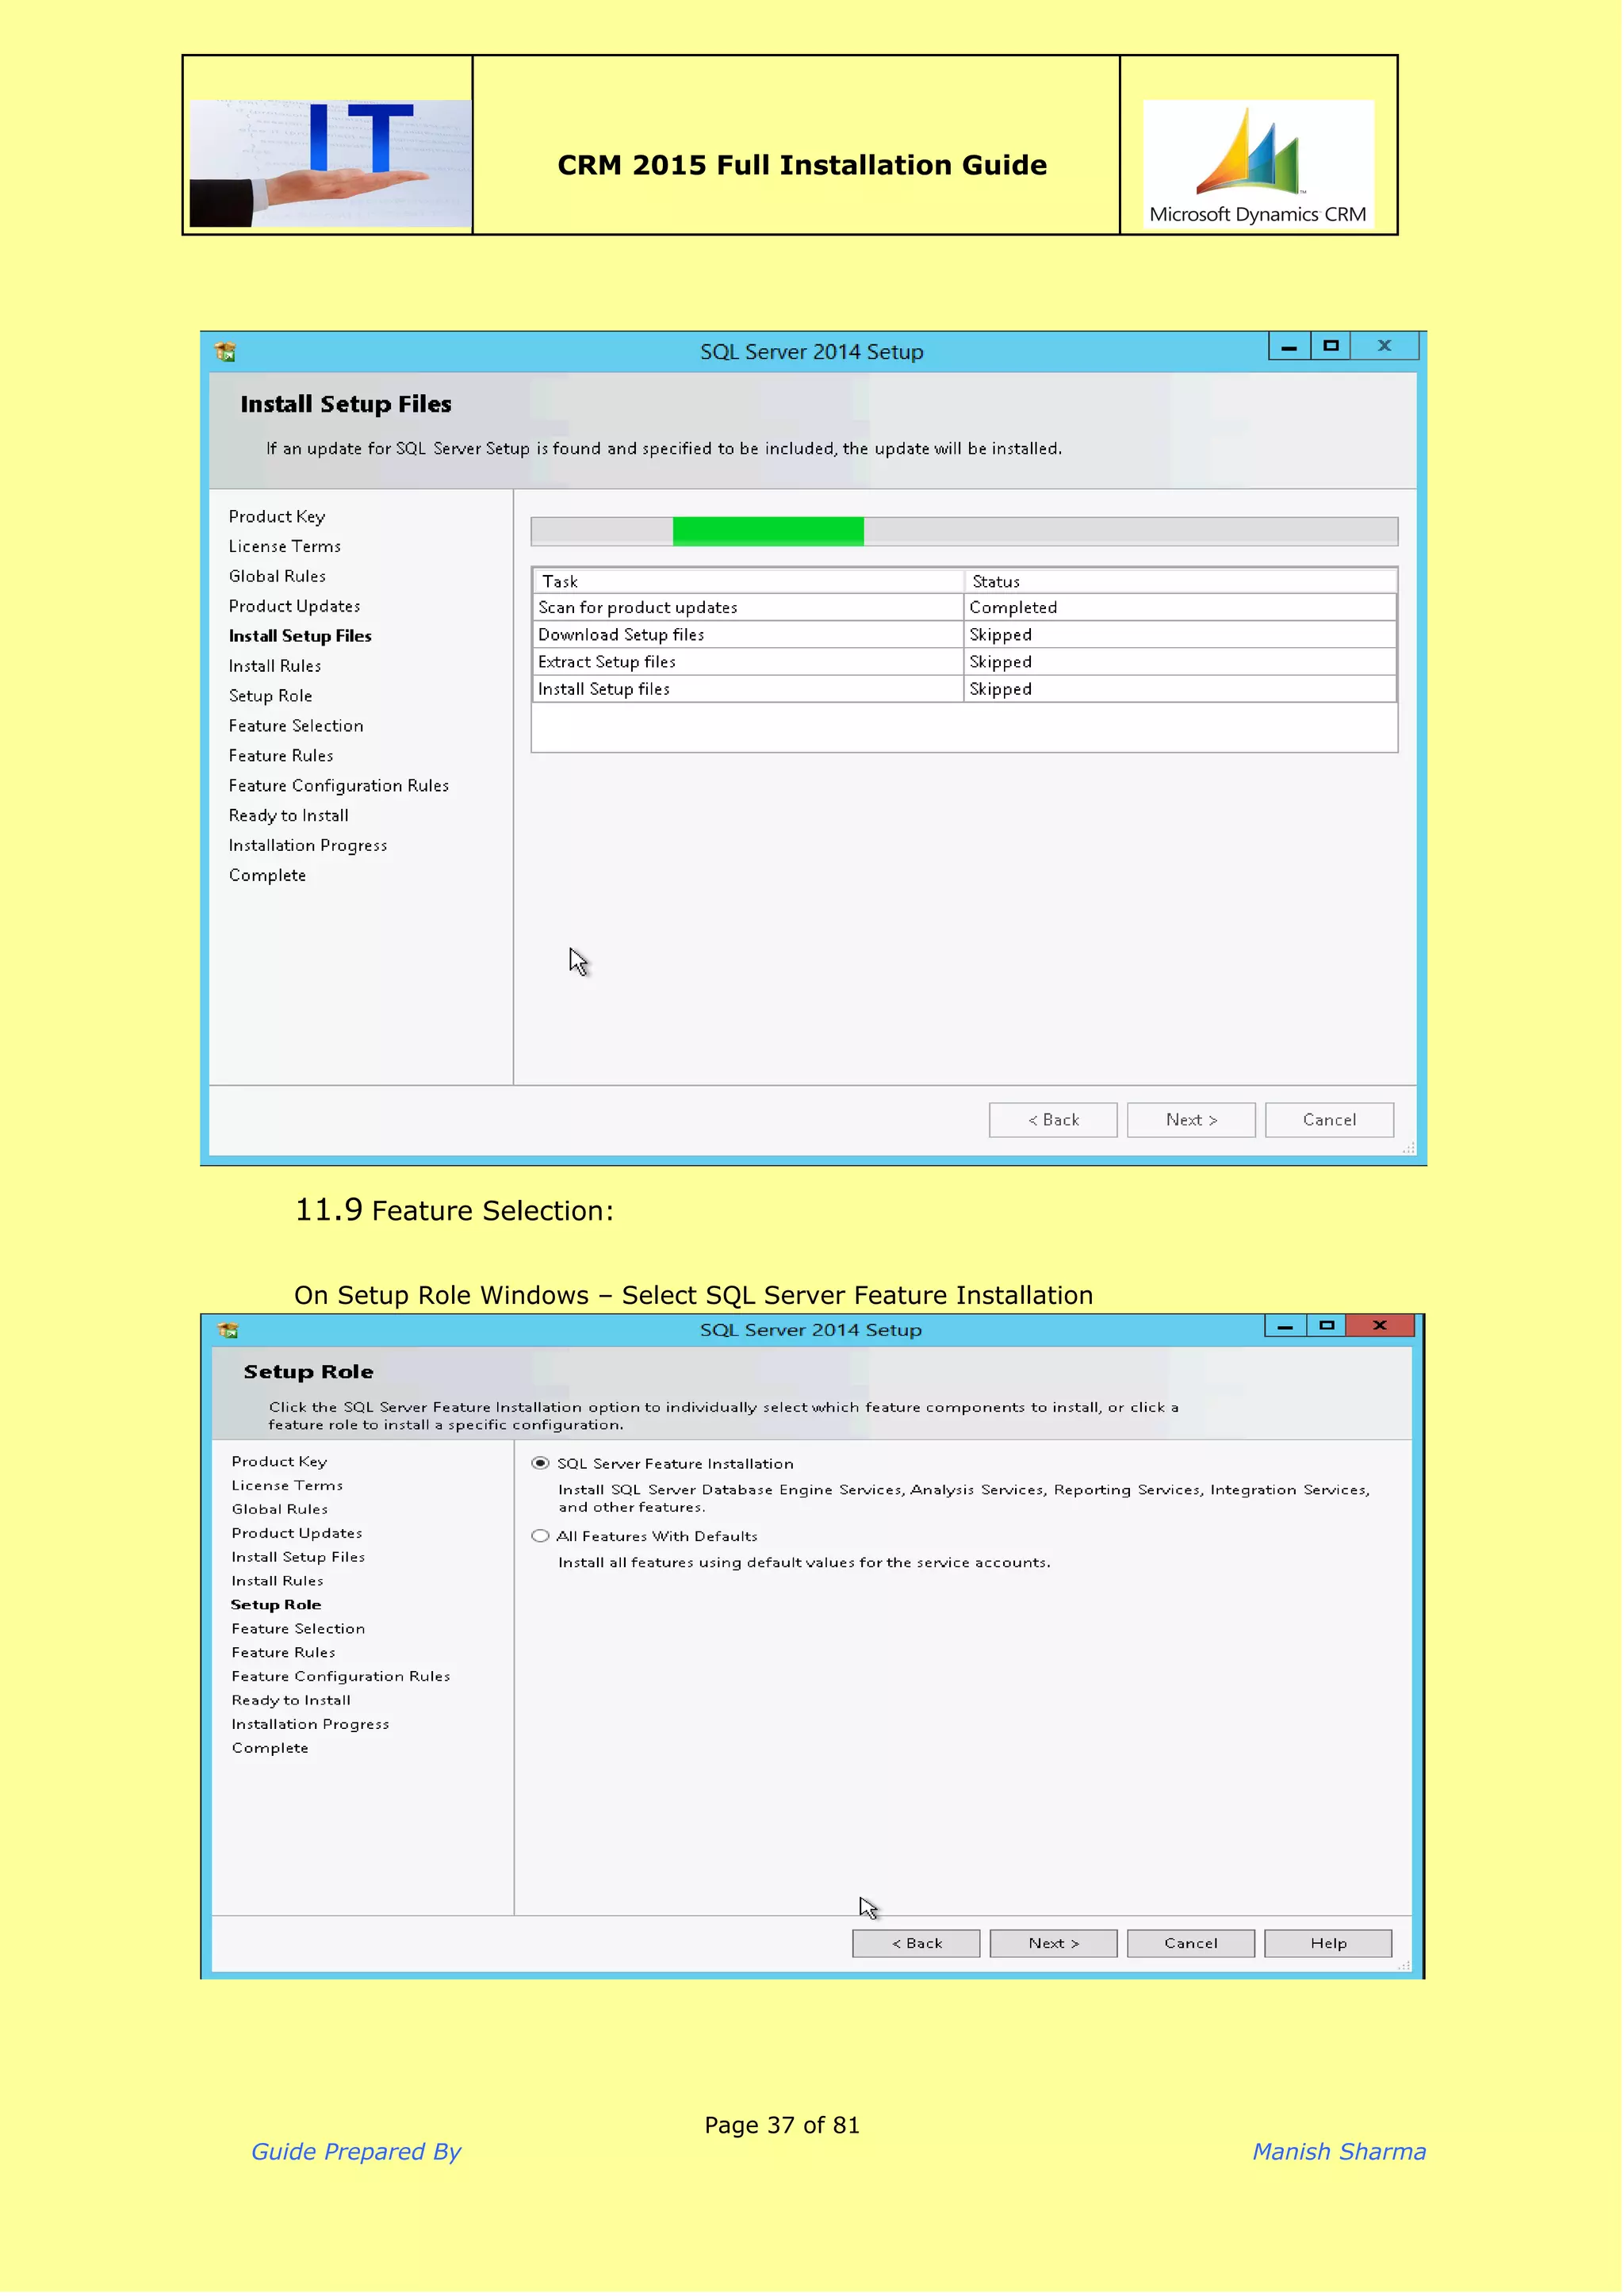Click Setup Role step in Install Setup Files window

[x=271, y=697]
